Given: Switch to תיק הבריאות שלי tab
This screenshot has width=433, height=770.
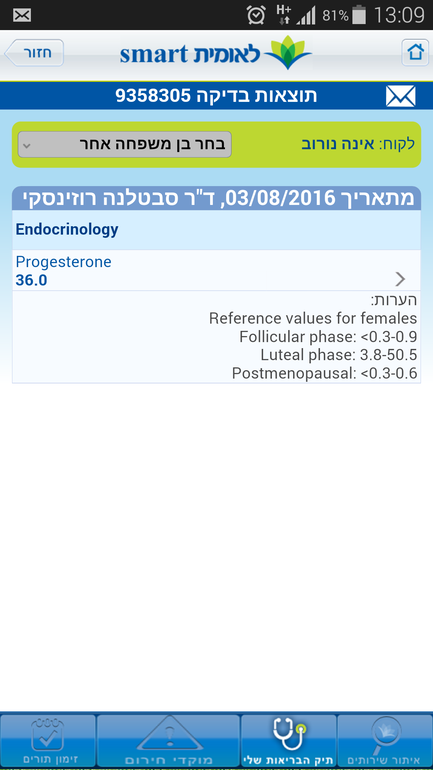Looking at the screenshot, I should coord(289,741).
